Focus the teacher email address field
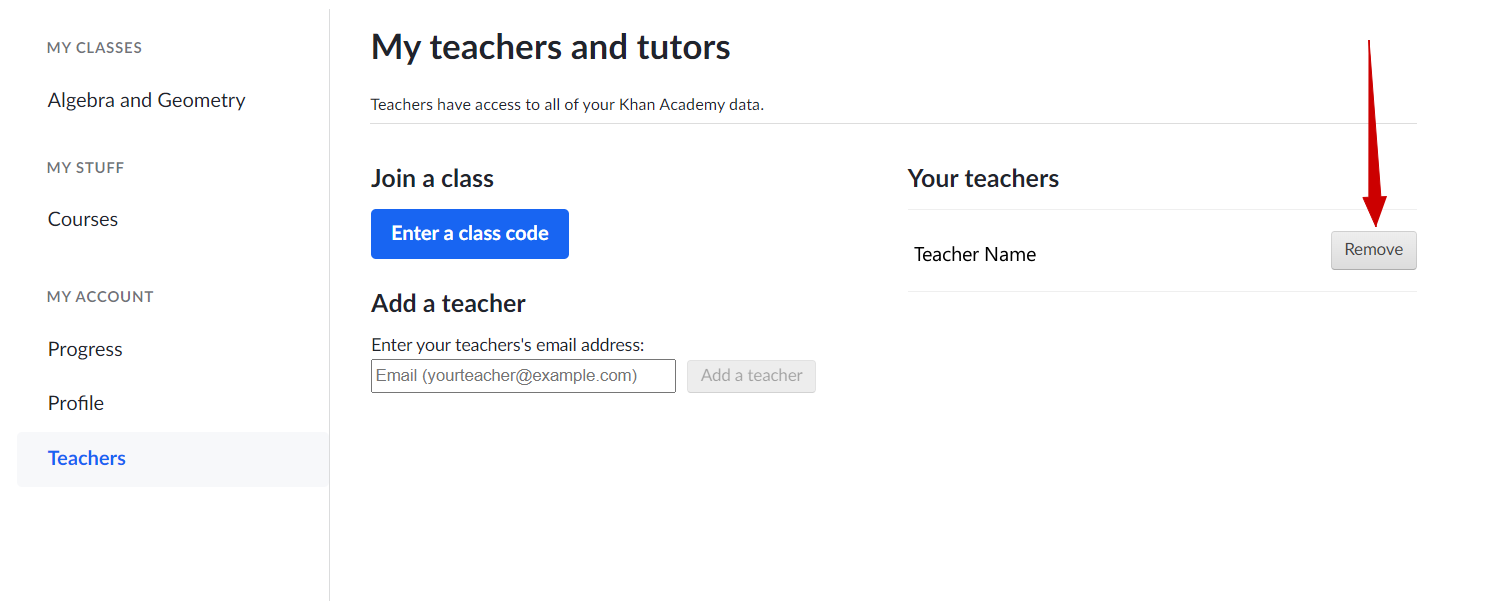 pos(523,376)
